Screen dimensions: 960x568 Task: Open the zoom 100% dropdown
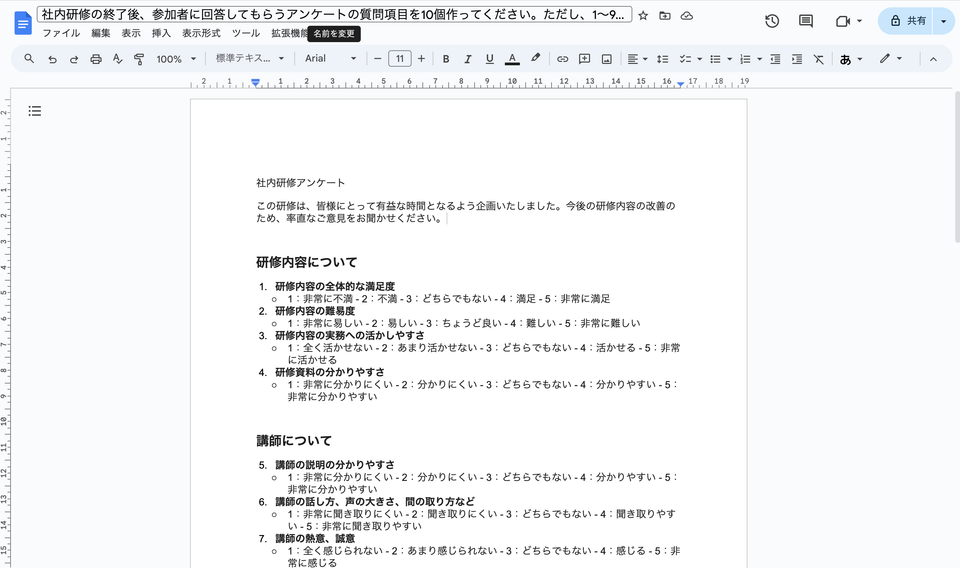point(176,59)
